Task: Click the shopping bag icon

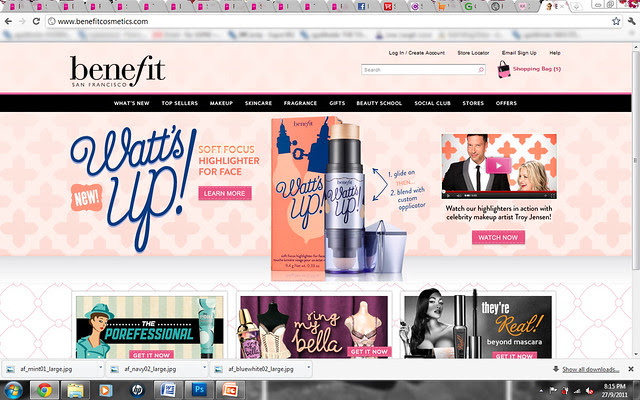Action: point(504,69)
